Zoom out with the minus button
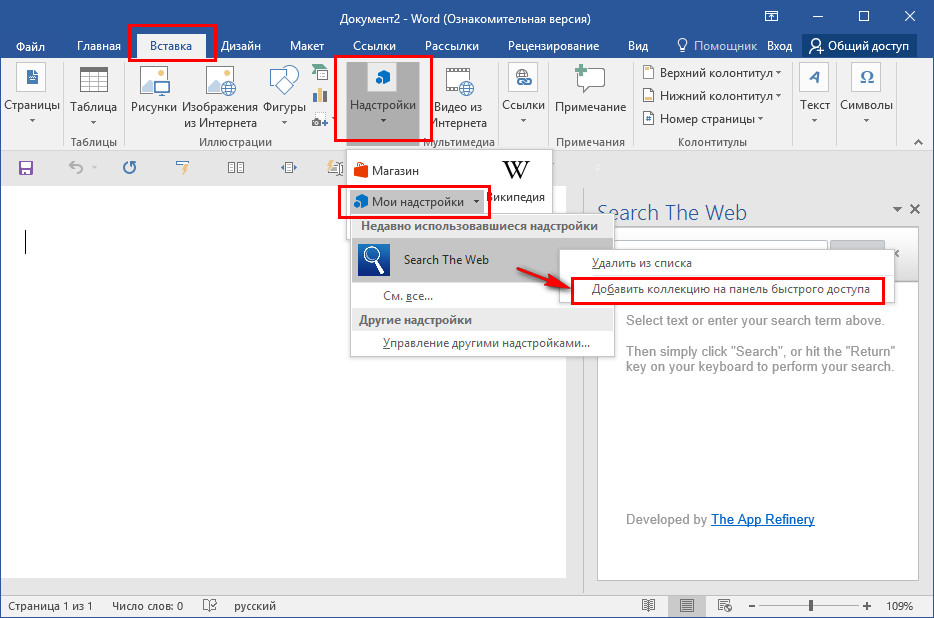The height and width of the screenshot is (618, 934). (x=752, y=606)
